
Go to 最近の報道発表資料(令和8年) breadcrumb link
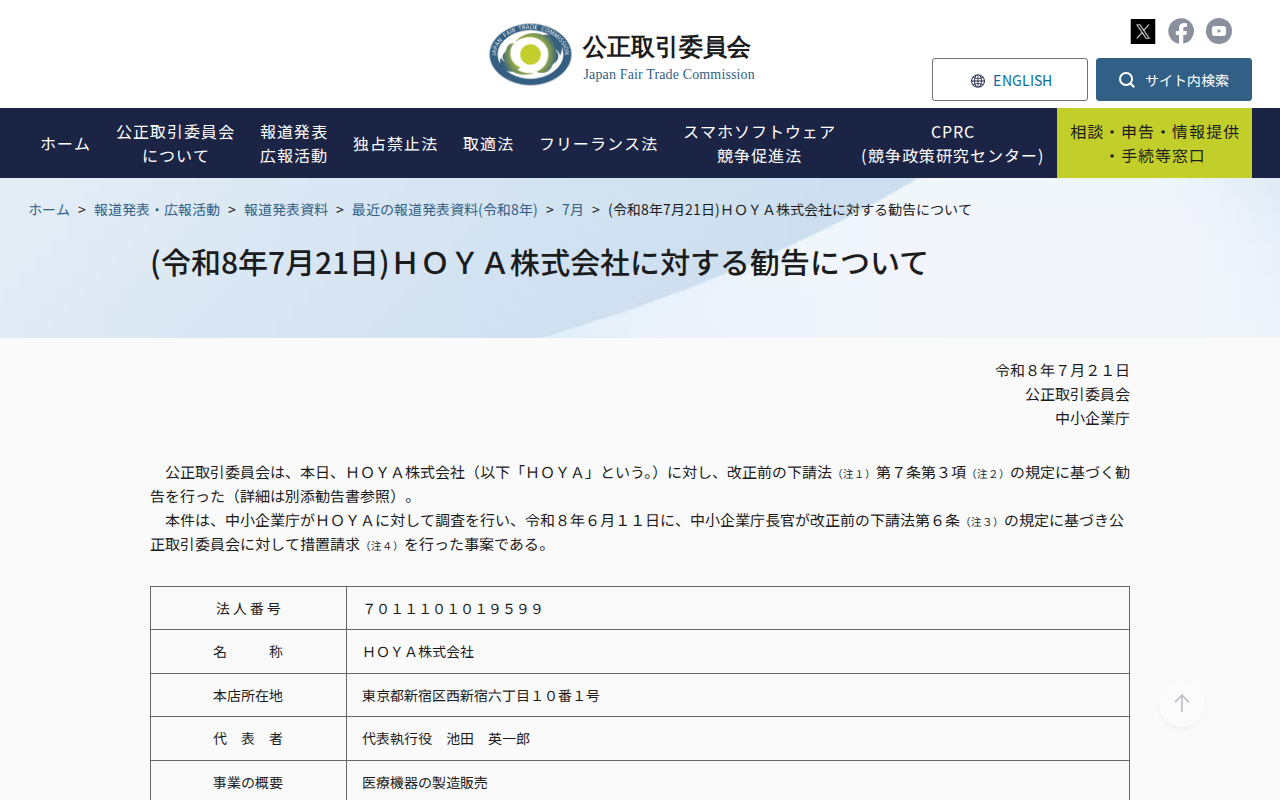point(445,210)
